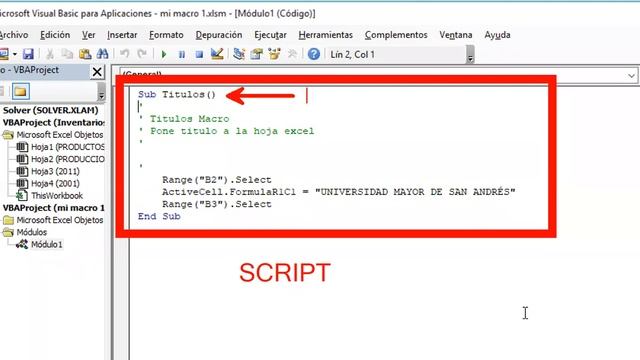Expand the insert object arrow beside Excel icon

click(x=15, y=54)
